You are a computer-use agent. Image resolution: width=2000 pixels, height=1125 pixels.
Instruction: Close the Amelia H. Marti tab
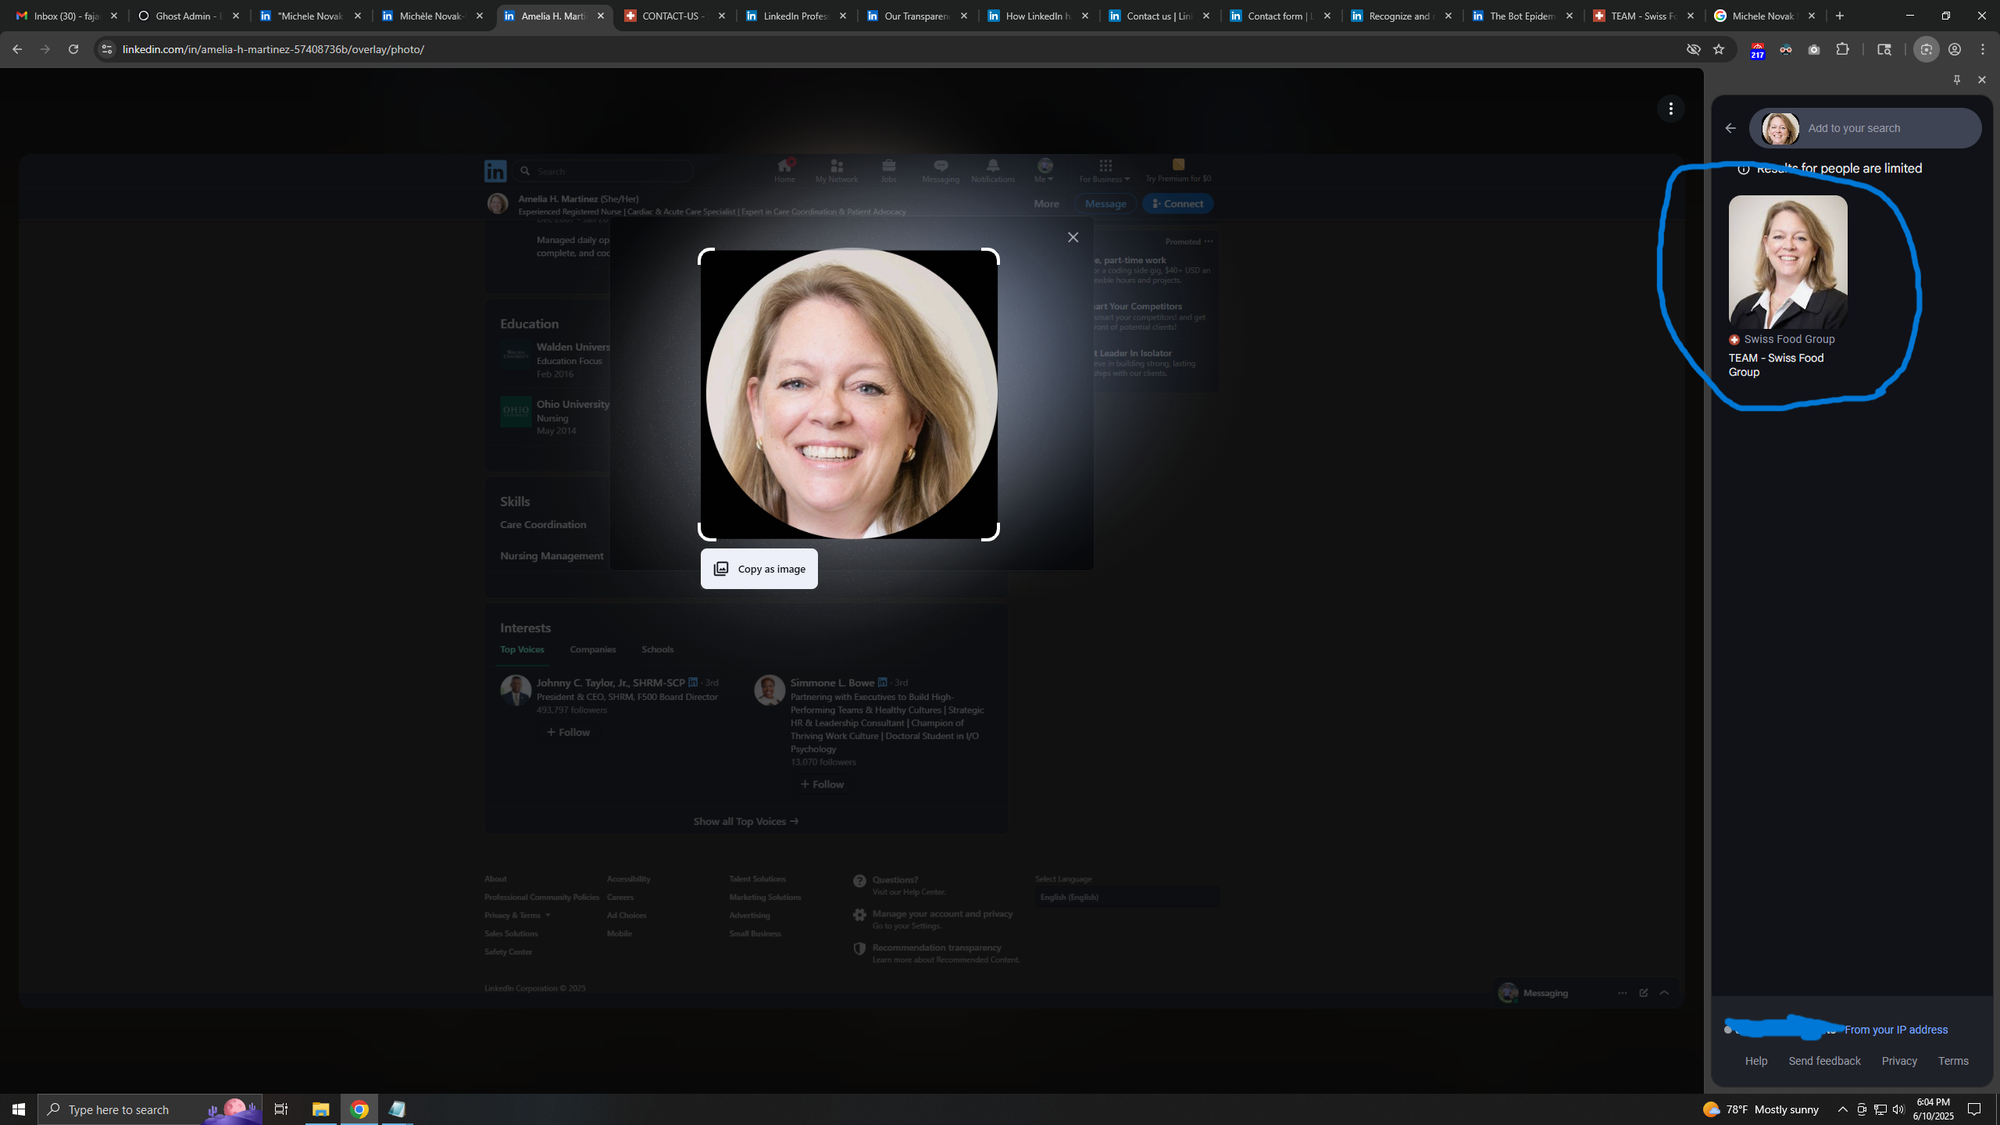[600, 16]
